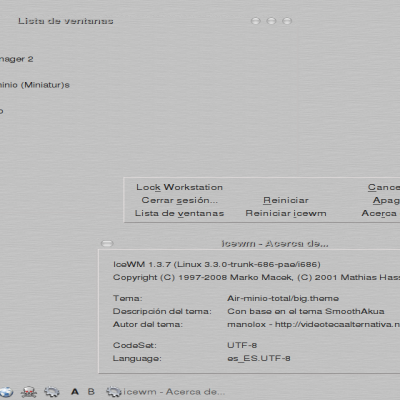Click the gear icon next to the skull
This screenshot has height=400, width=400.
[52, 392]
